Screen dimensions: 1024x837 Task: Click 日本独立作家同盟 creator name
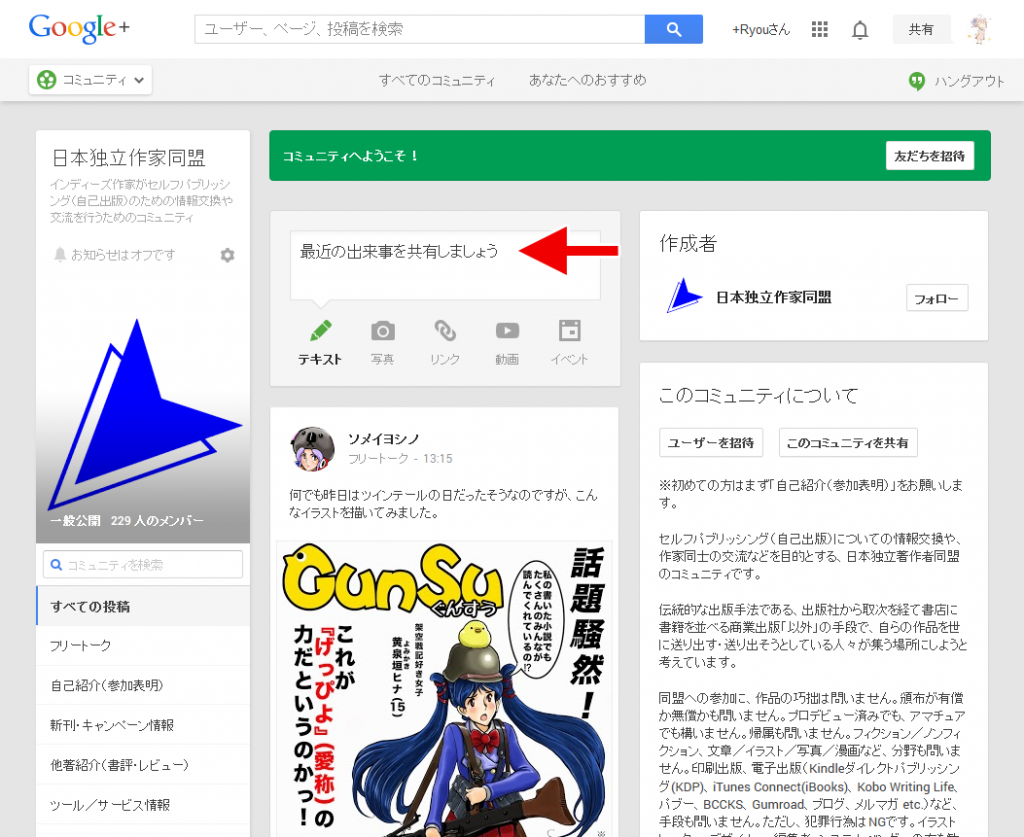tap(773, 297)
